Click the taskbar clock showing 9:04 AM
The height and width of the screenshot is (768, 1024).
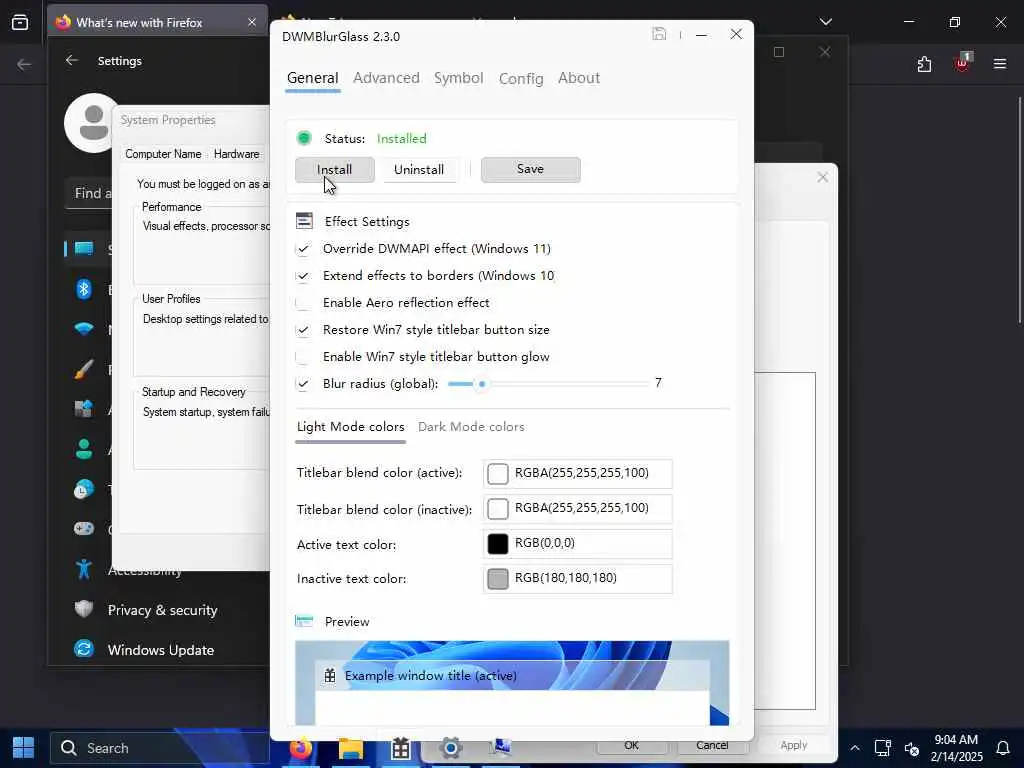(x=956, y=748)
